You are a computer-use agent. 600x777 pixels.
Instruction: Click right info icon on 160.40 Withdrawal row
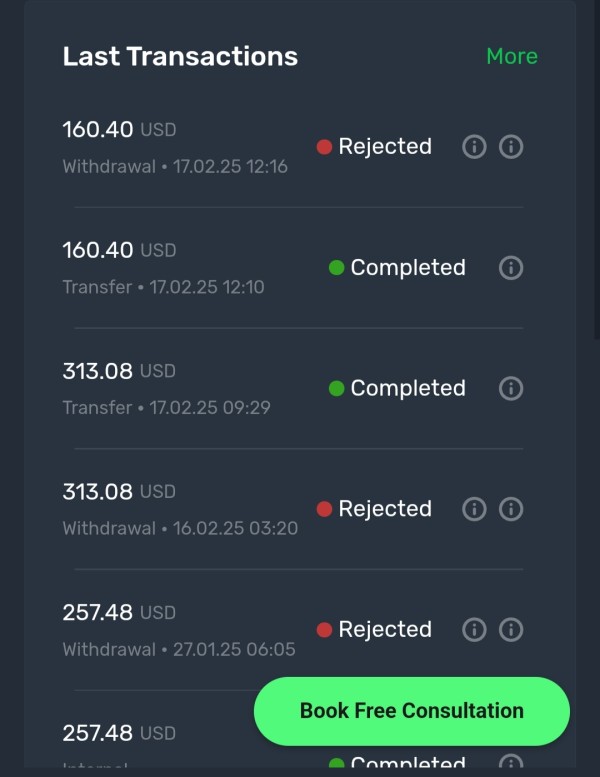(511, 147)
